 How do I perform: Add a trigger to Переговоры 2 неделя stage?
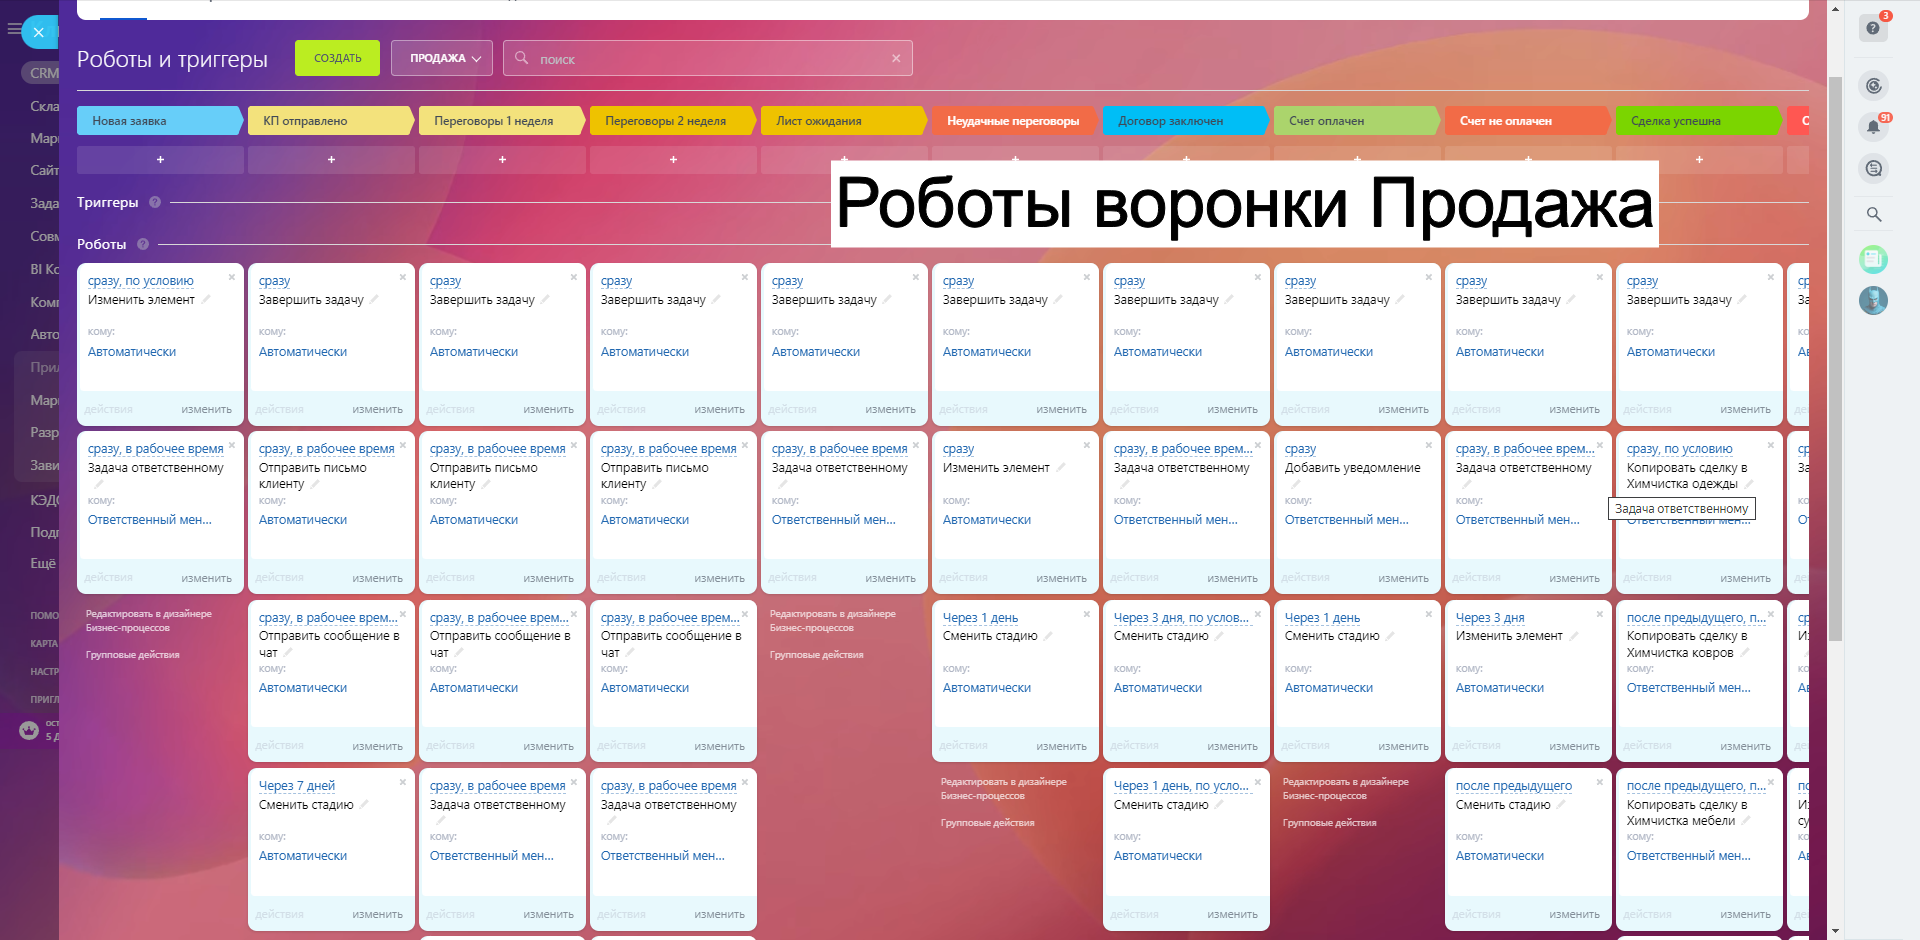[673, 160]
